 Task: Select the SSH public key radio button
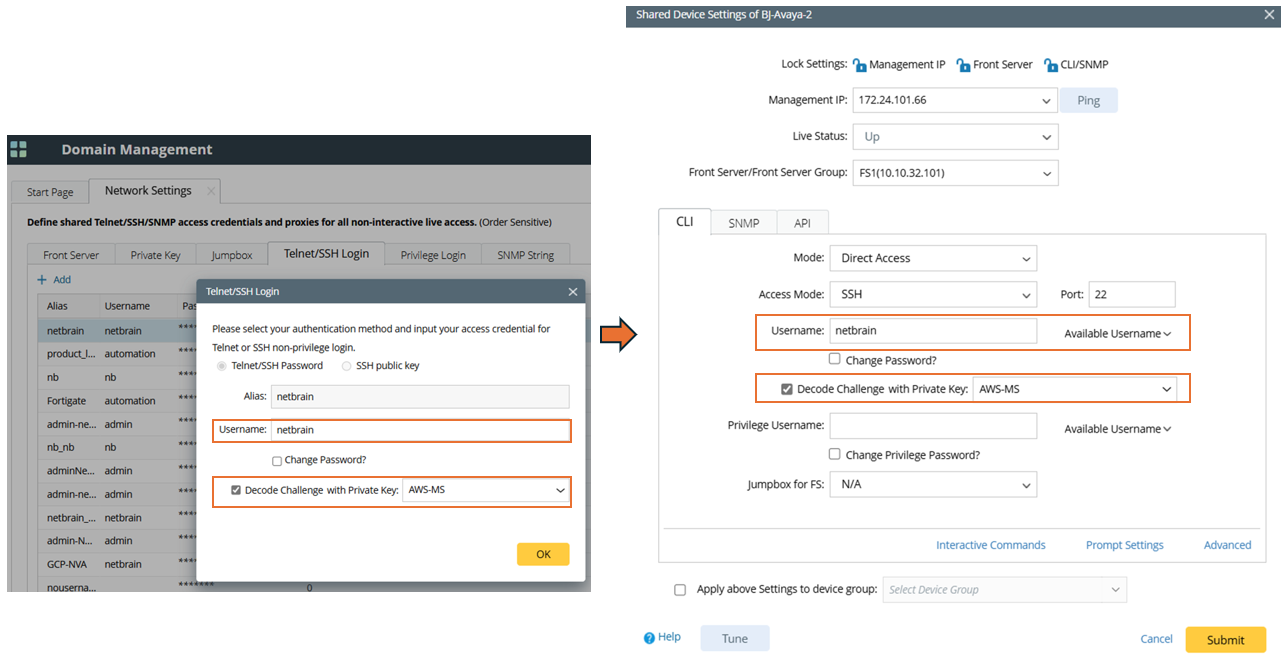(x=347, y=366)
